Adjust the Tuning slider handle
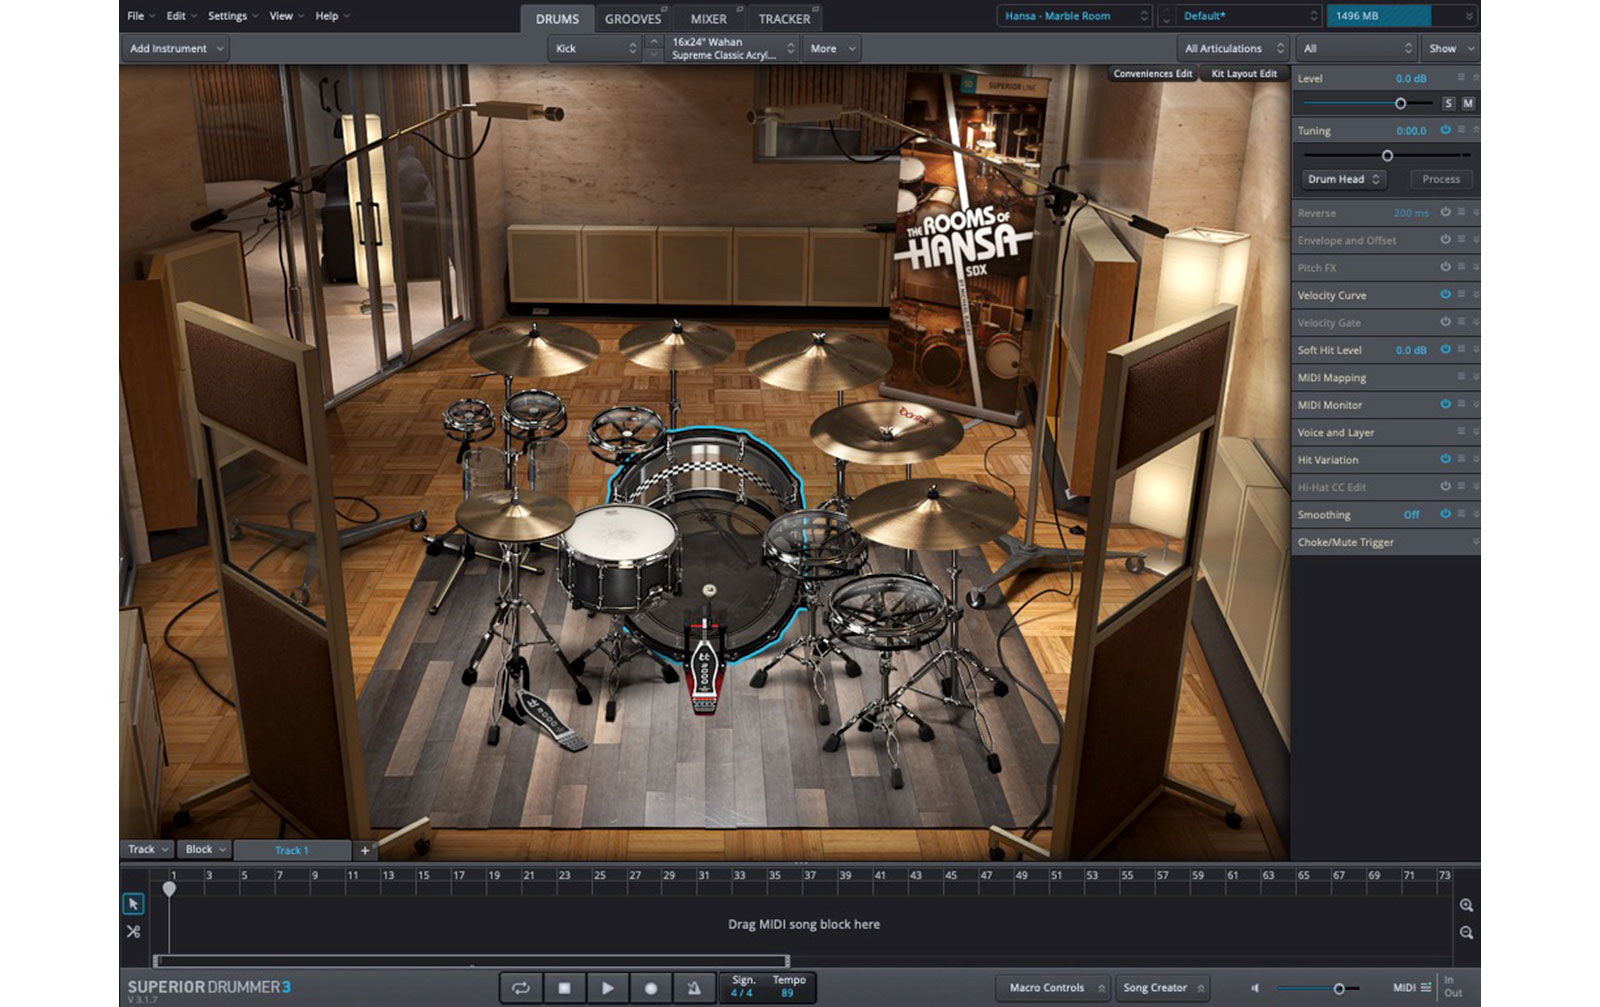The width and height of the screenshot is (1600, 1007). point(1387,155)
